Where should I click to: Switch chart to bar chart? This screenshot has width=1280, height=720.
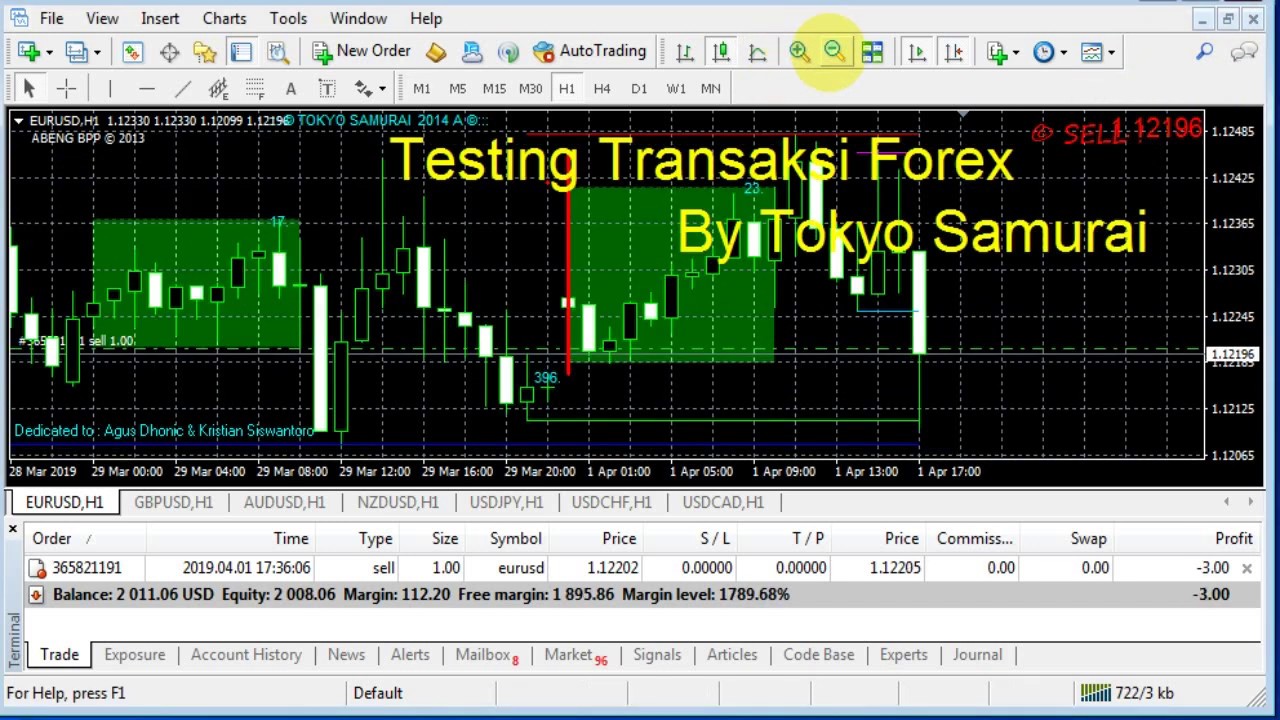click(685, 52)
